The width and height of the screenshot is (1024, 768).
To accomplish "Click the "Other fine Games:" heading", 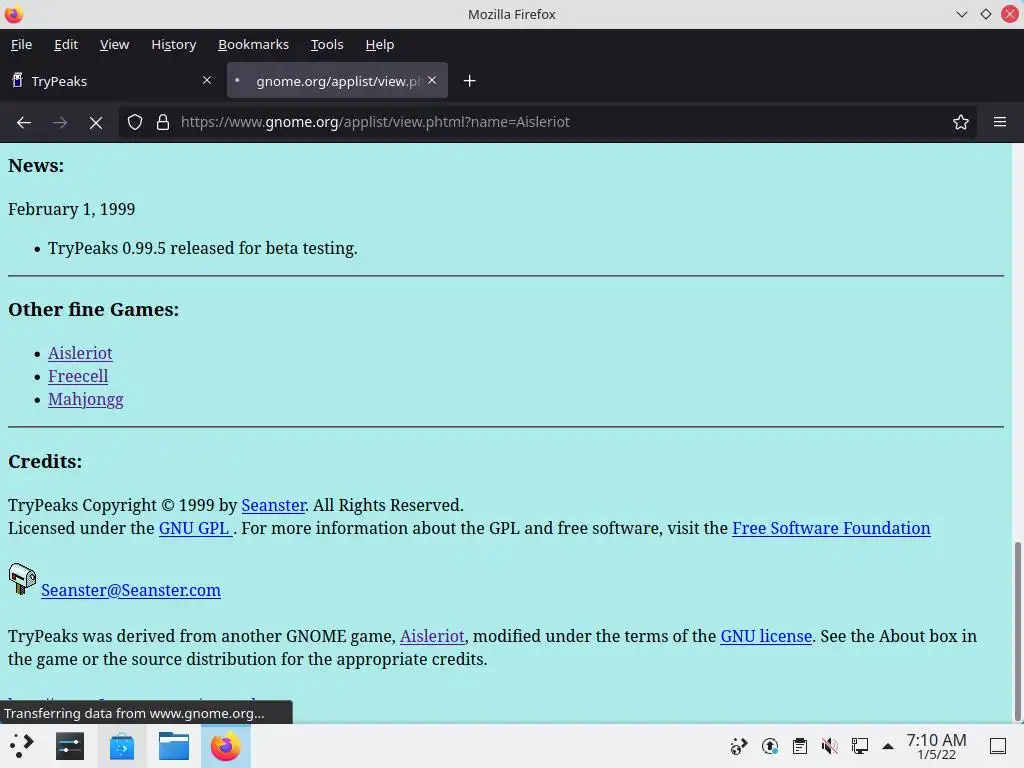I will point(93,310).
